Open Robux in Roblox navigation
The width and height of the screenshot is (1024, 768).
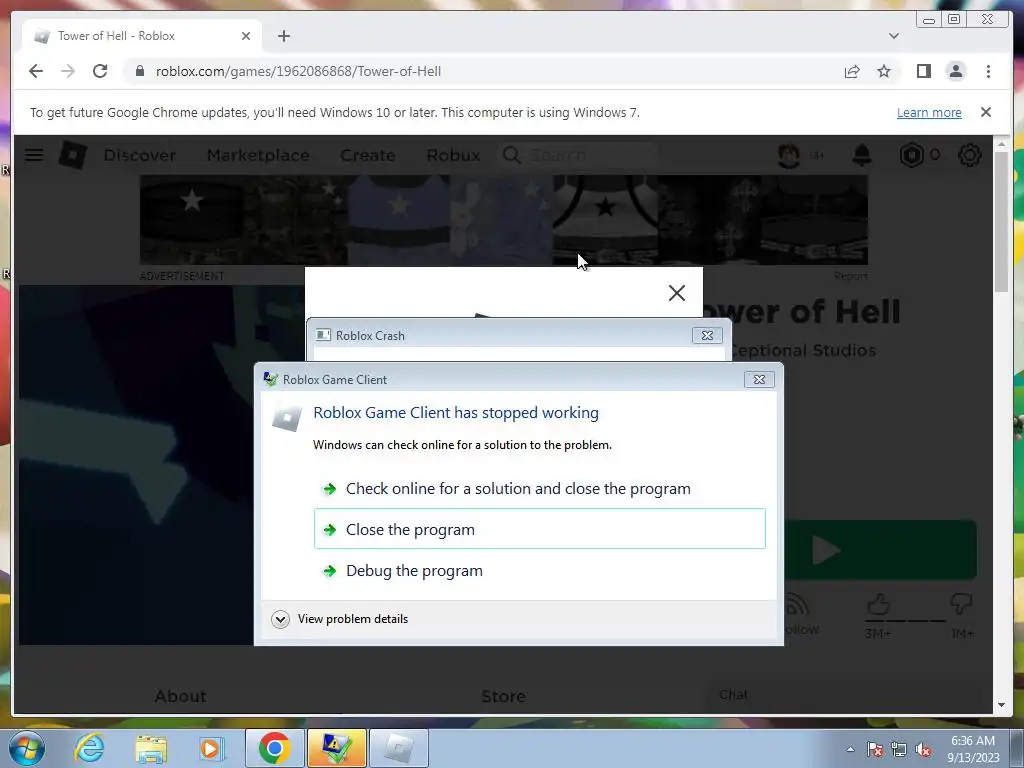pos(453,155)
